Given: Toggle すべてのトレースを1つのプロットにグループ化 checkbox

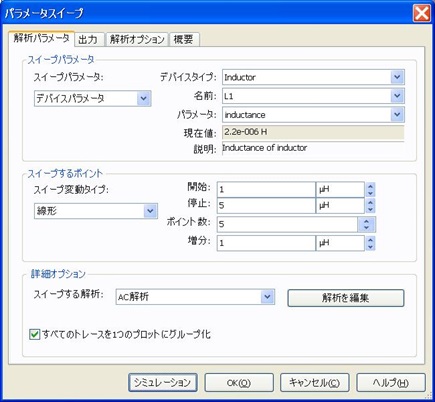Looking at the screenshot, I should [34, 334].
